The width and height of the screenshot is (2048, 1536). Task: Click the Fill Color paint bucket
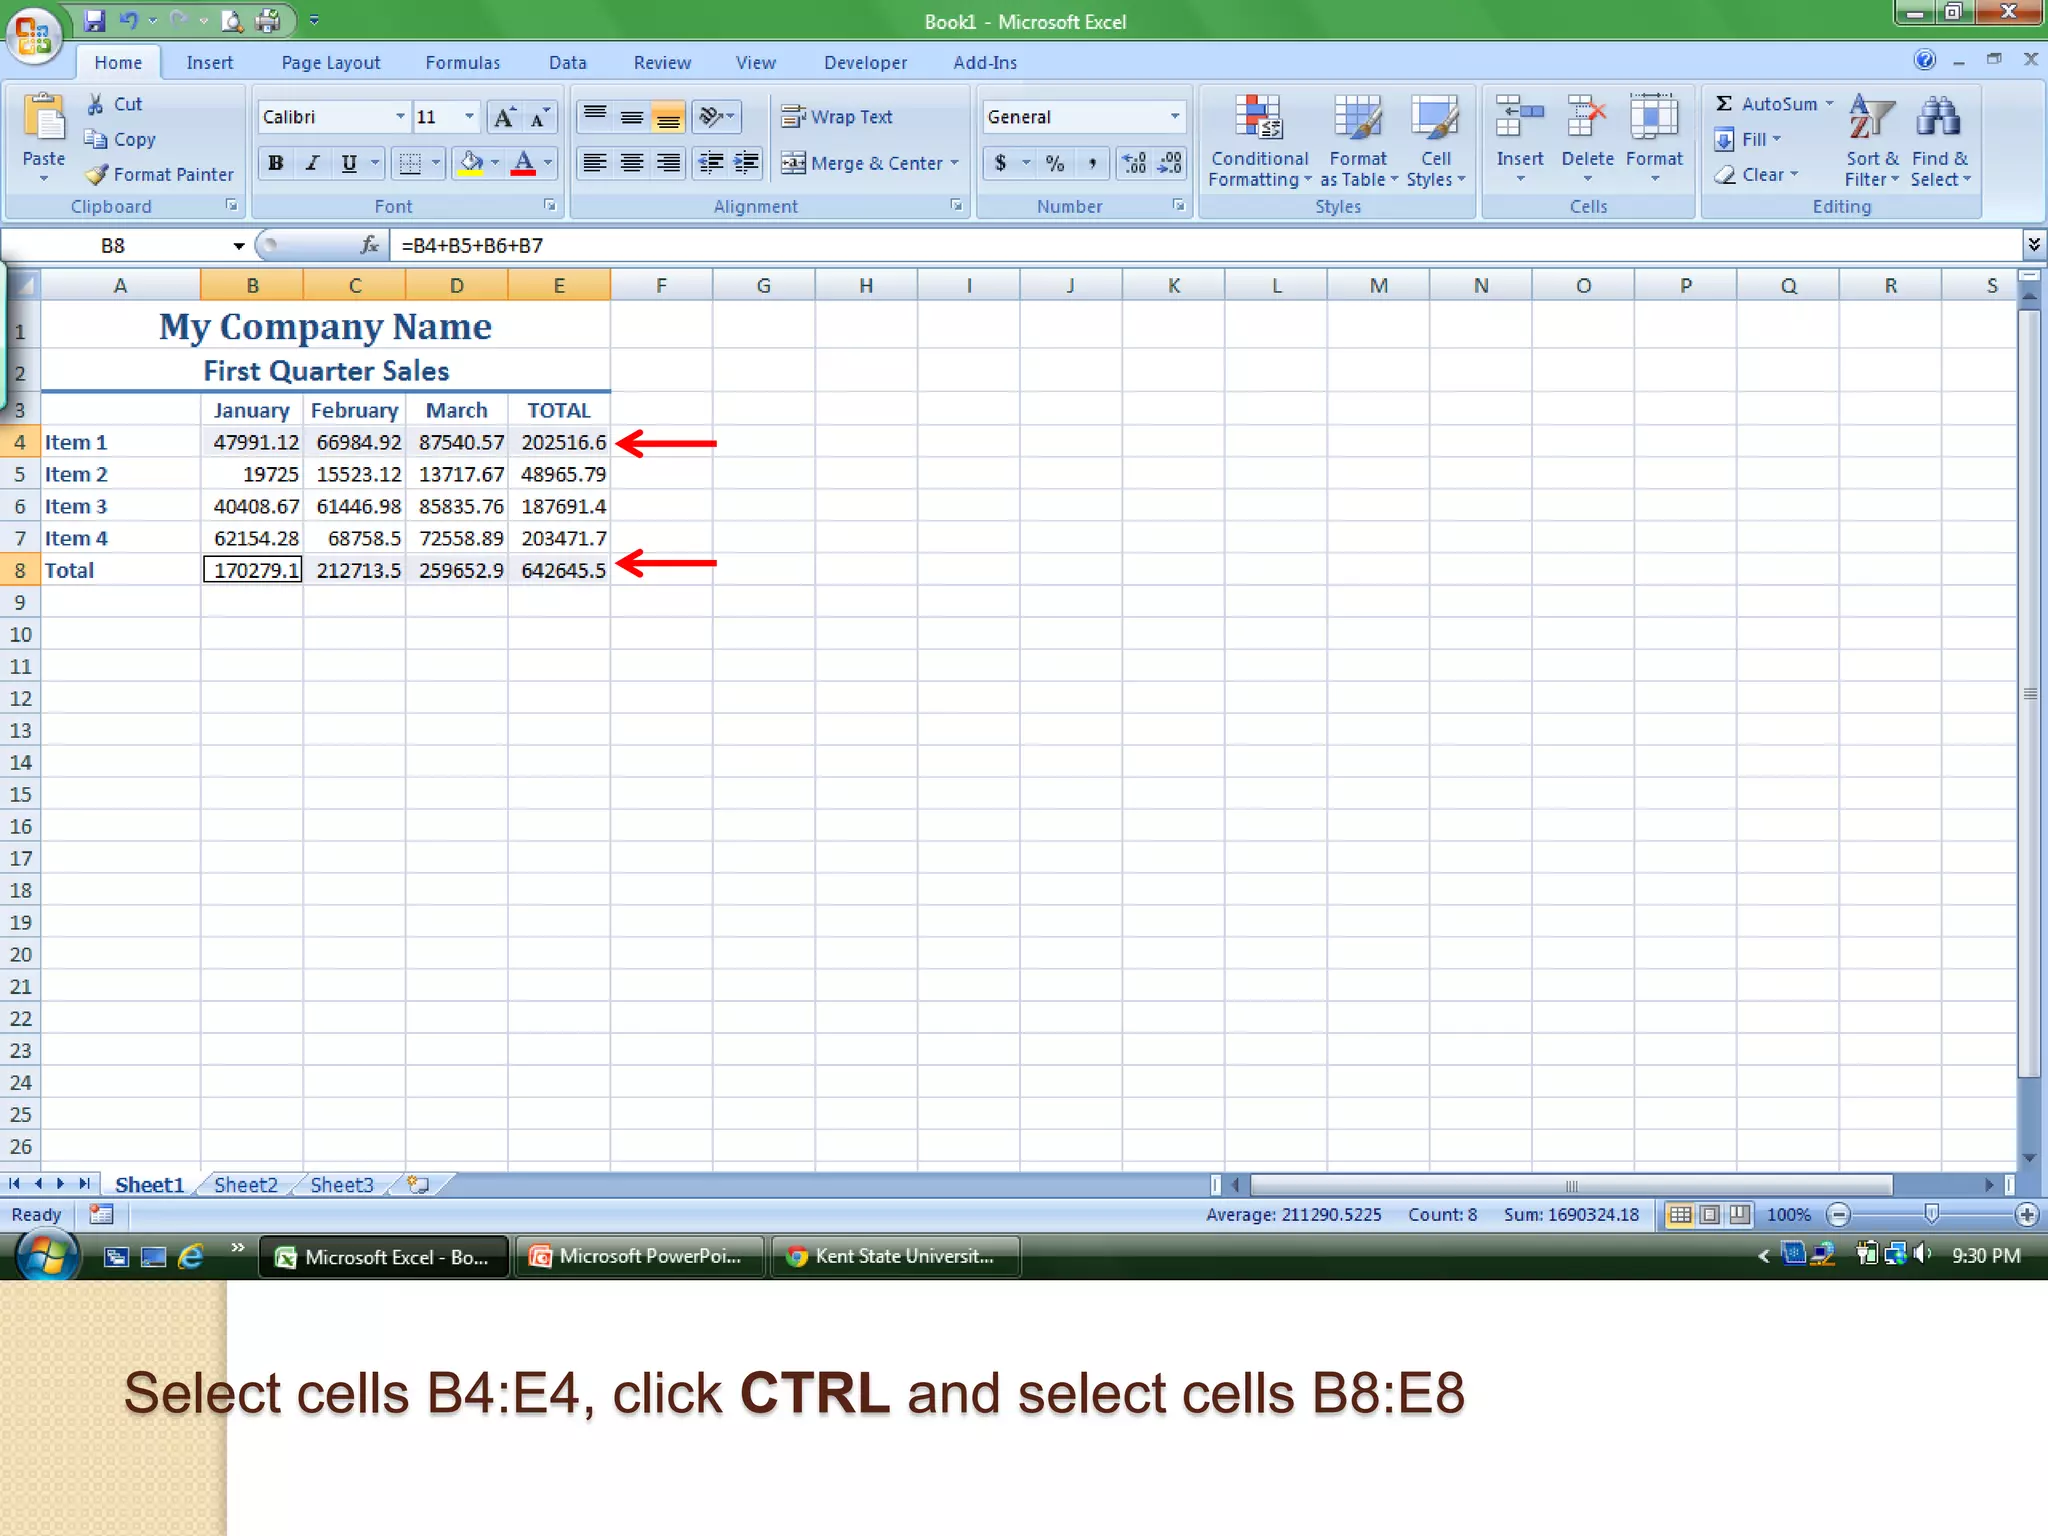point(471,163)
